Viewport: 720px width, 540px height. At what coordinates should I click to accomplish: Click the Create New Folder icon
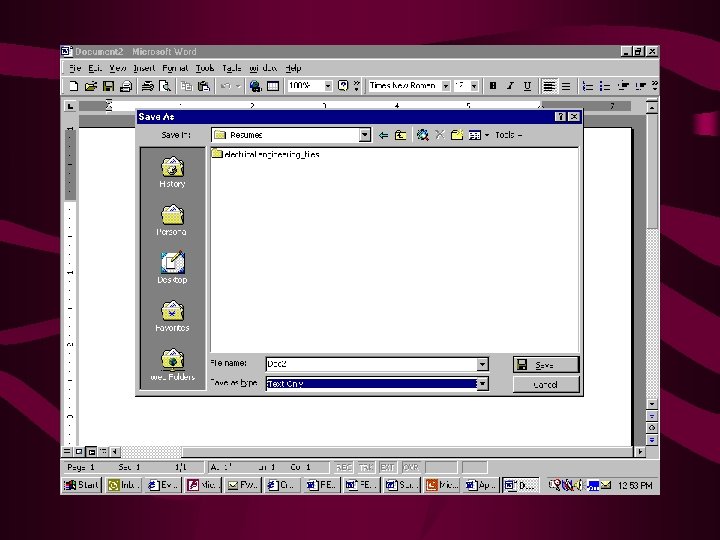[457, 135]
